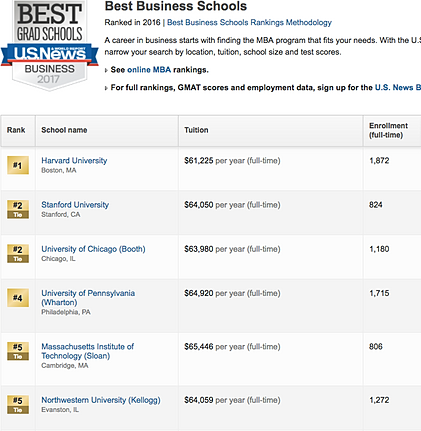Select MIT Sloan enrollment value 806
The width and height of the screenshot is (421, 431).
376,347
